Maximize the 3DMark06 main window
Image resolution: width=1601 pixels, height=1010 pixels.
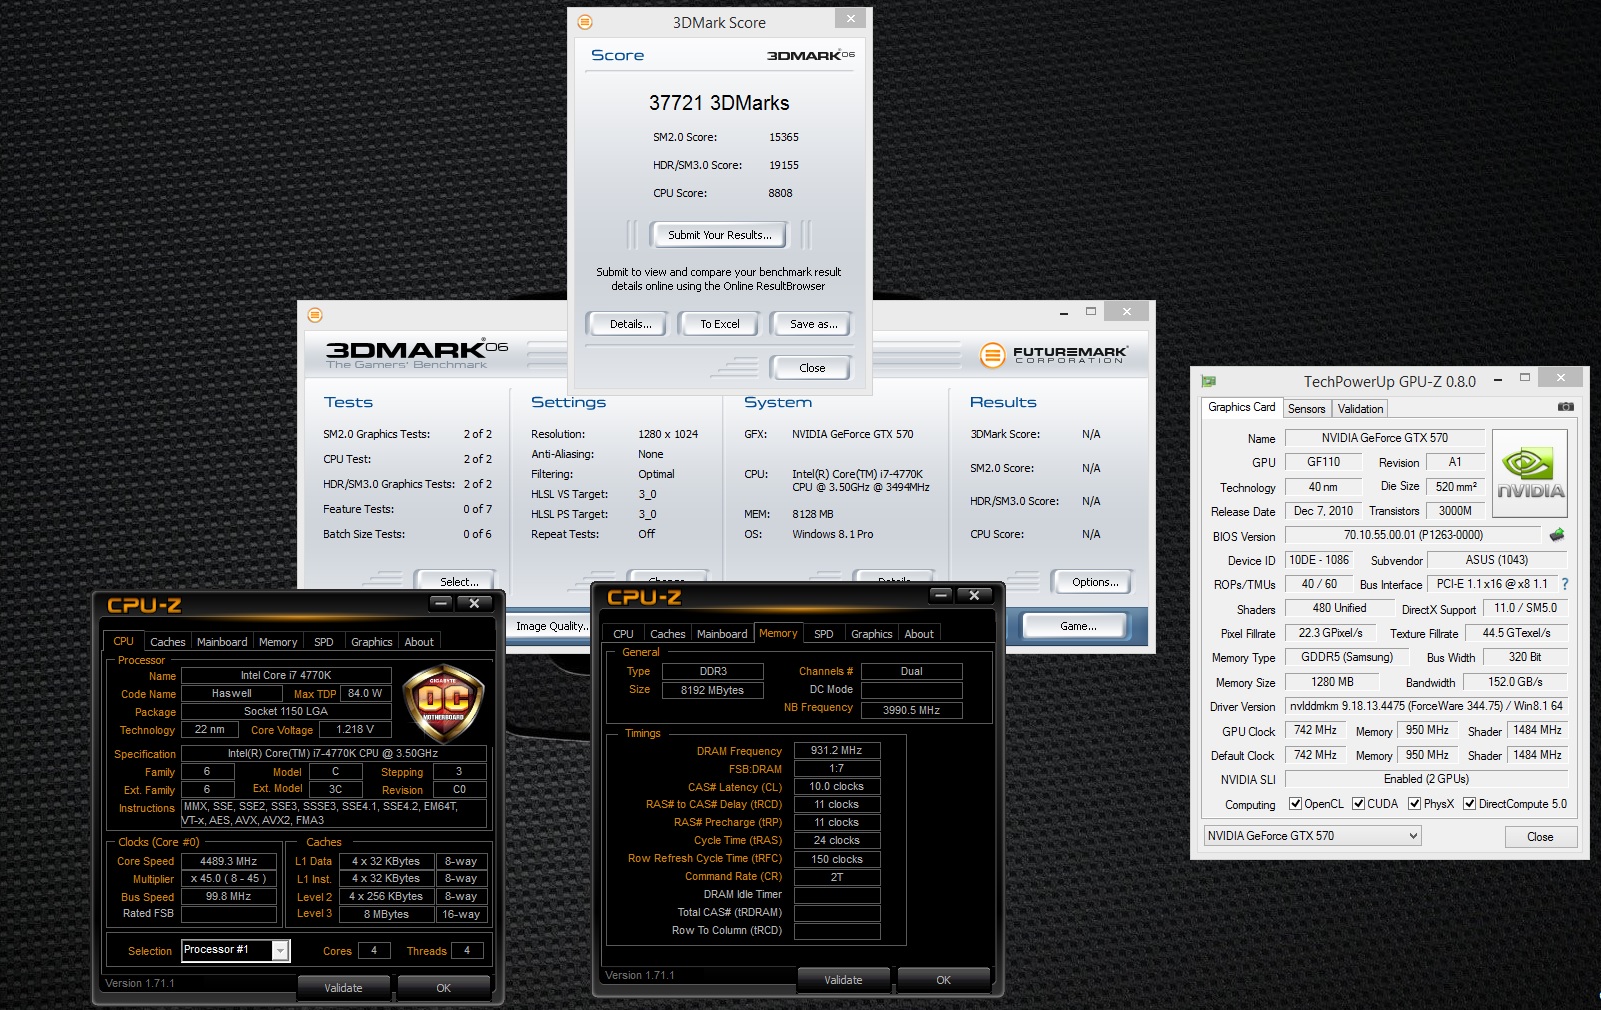pos(1091,311)
